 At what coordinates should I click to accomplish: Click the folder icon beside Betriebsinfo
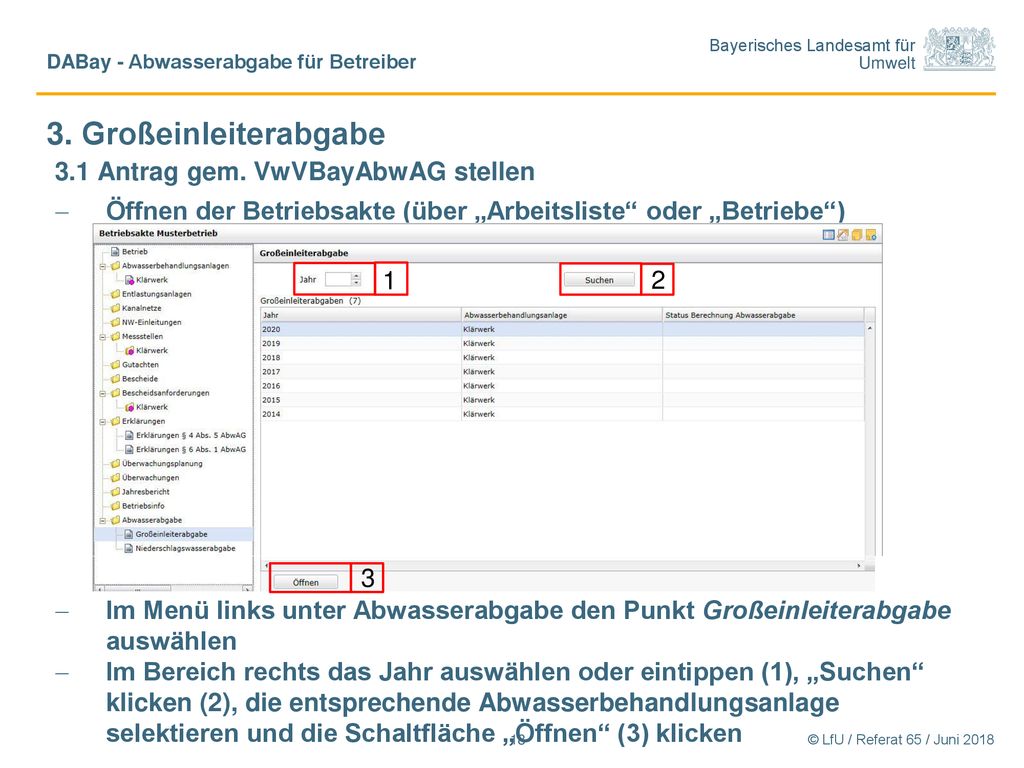coord(115,506)
